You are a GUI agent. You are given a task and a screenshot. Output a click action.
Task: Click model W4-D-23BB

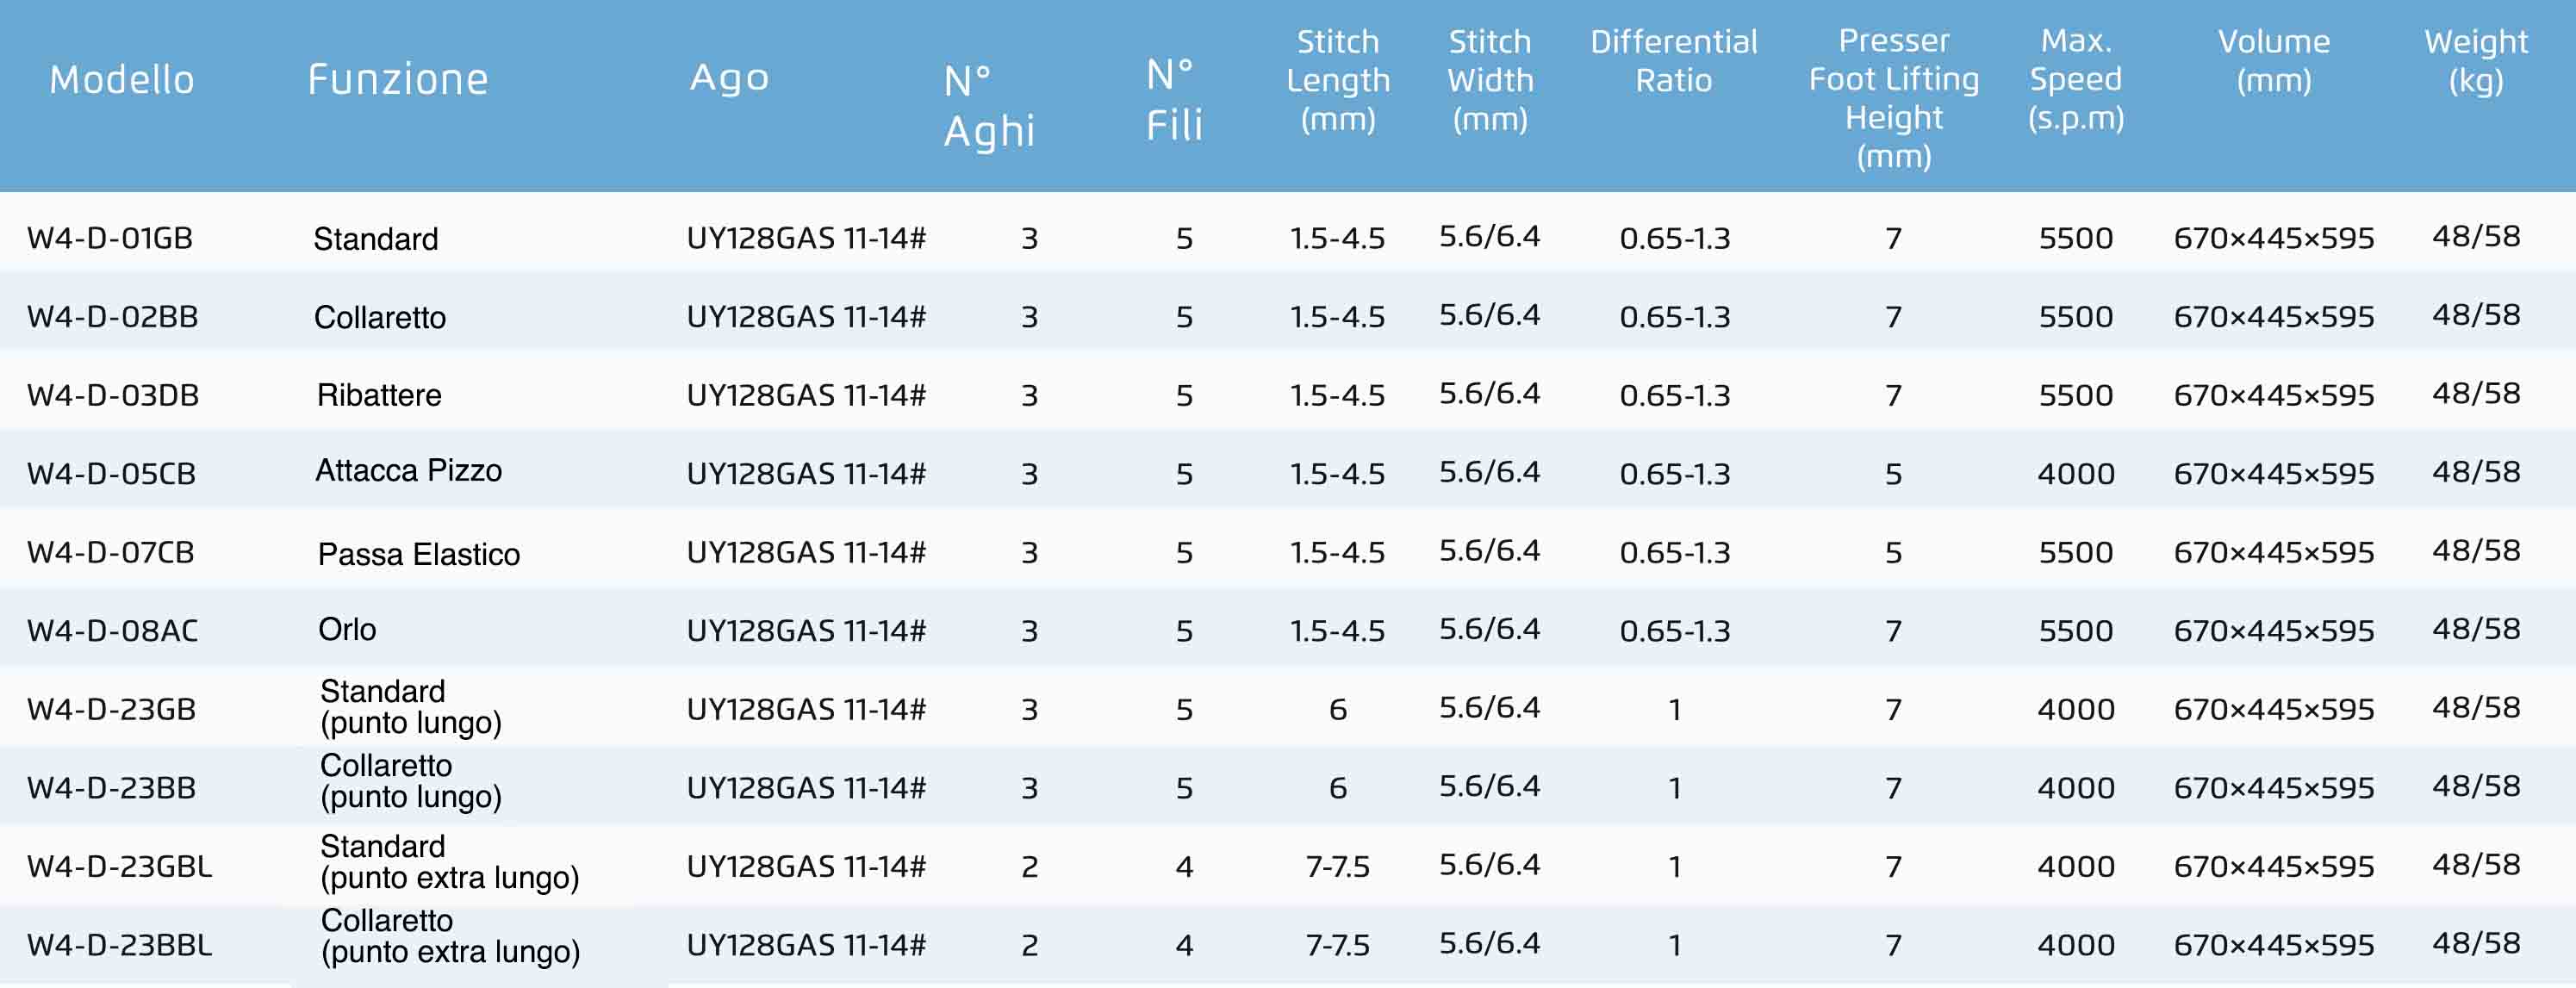click(112, 788)
